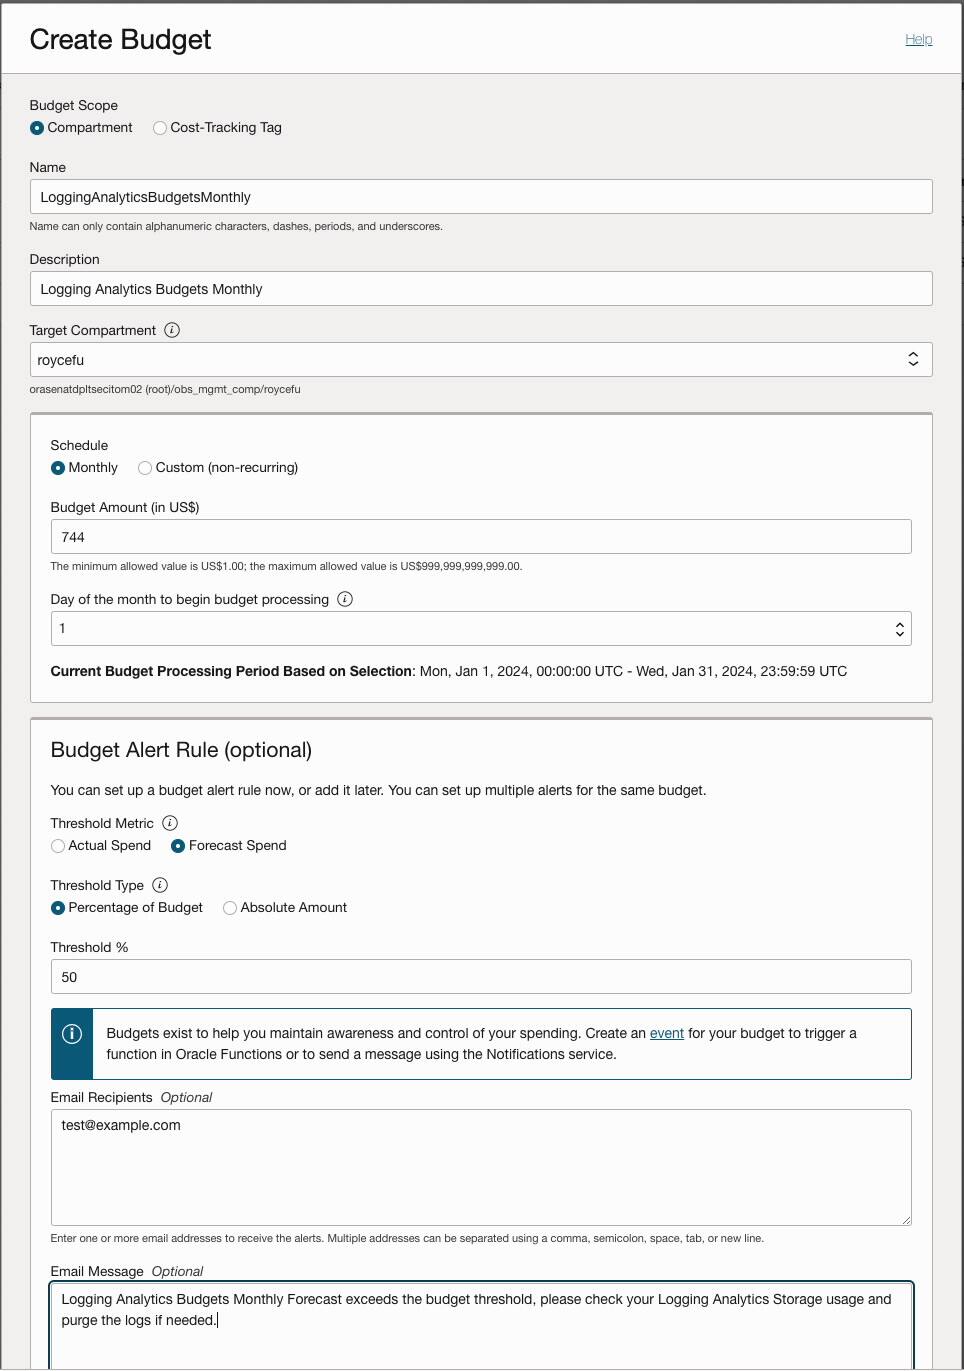Choose Absolute Amount threshold type
This screenshot has height=1371, width=964.
pos(230,907)
